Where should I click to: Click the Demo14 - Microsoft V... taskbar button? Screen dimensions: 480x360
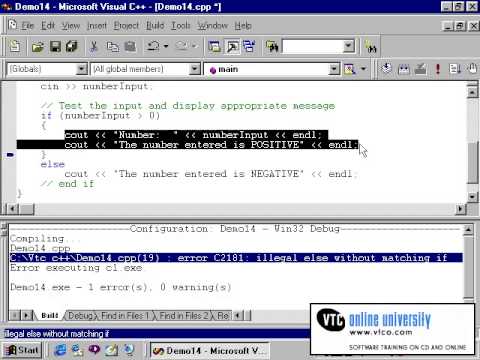[x=209, y=351]
